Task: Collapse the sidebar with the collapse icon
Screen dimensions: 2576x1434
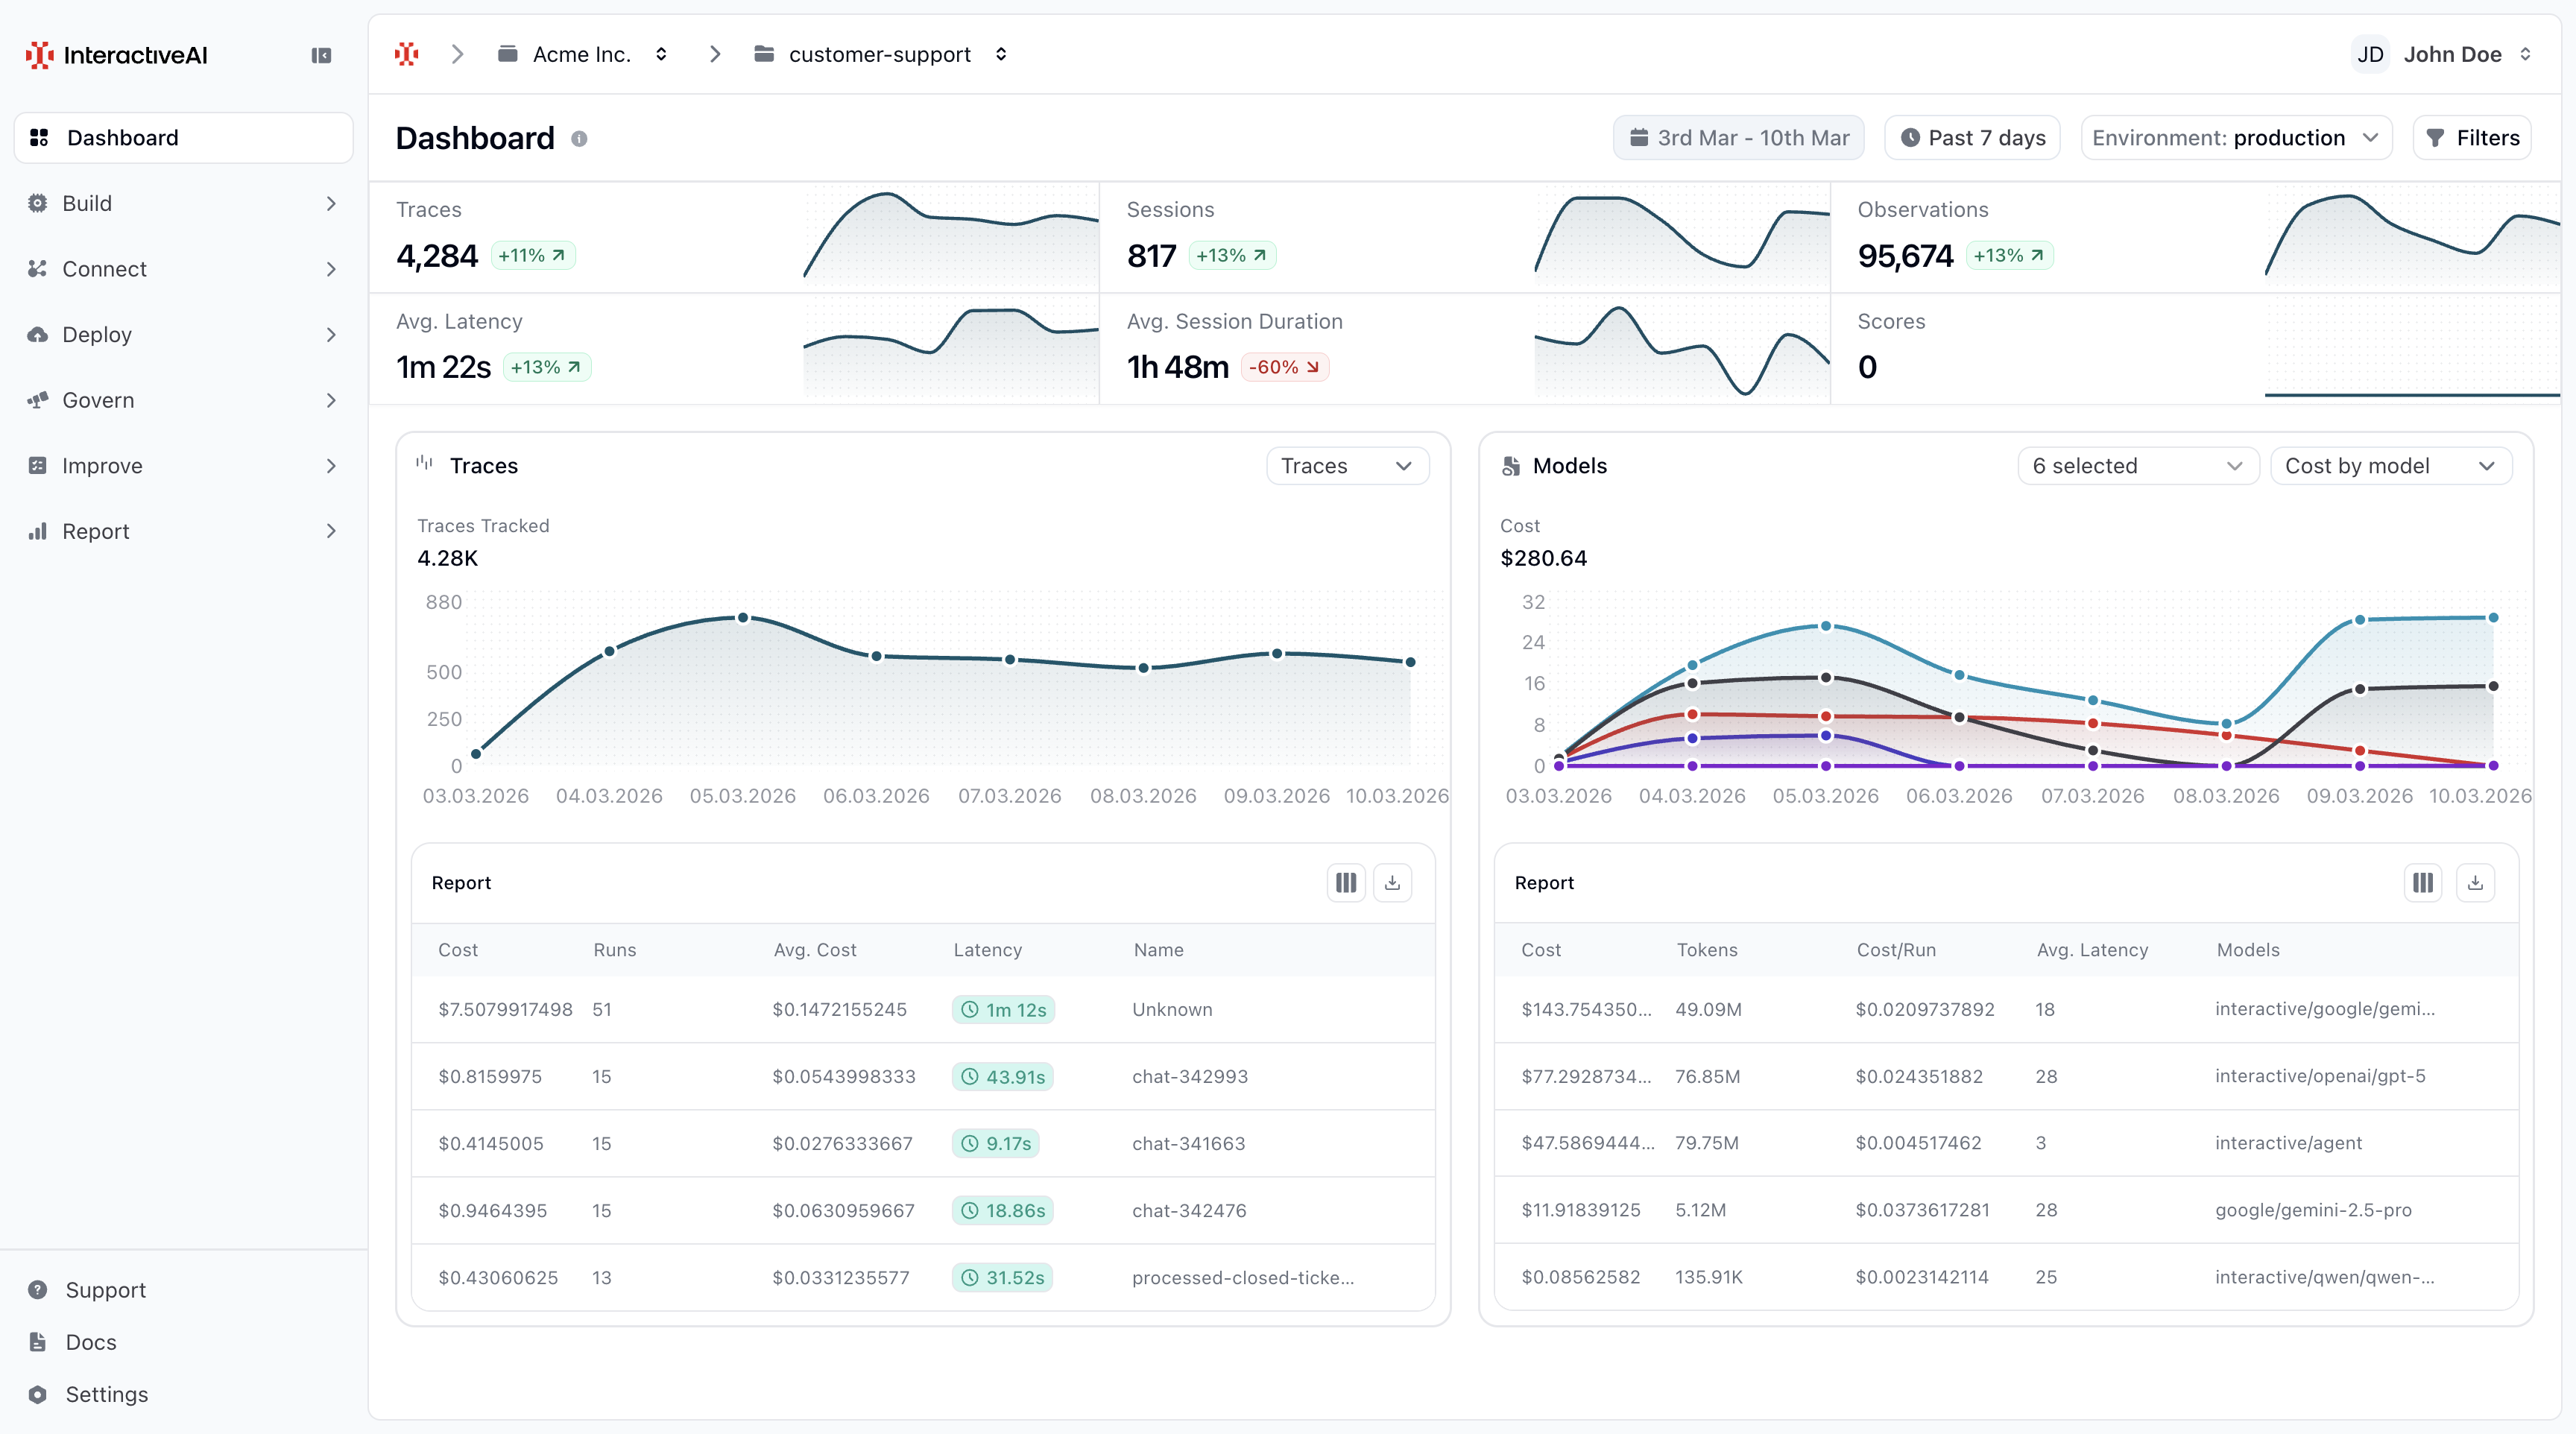Action: [x=321, y=55]
